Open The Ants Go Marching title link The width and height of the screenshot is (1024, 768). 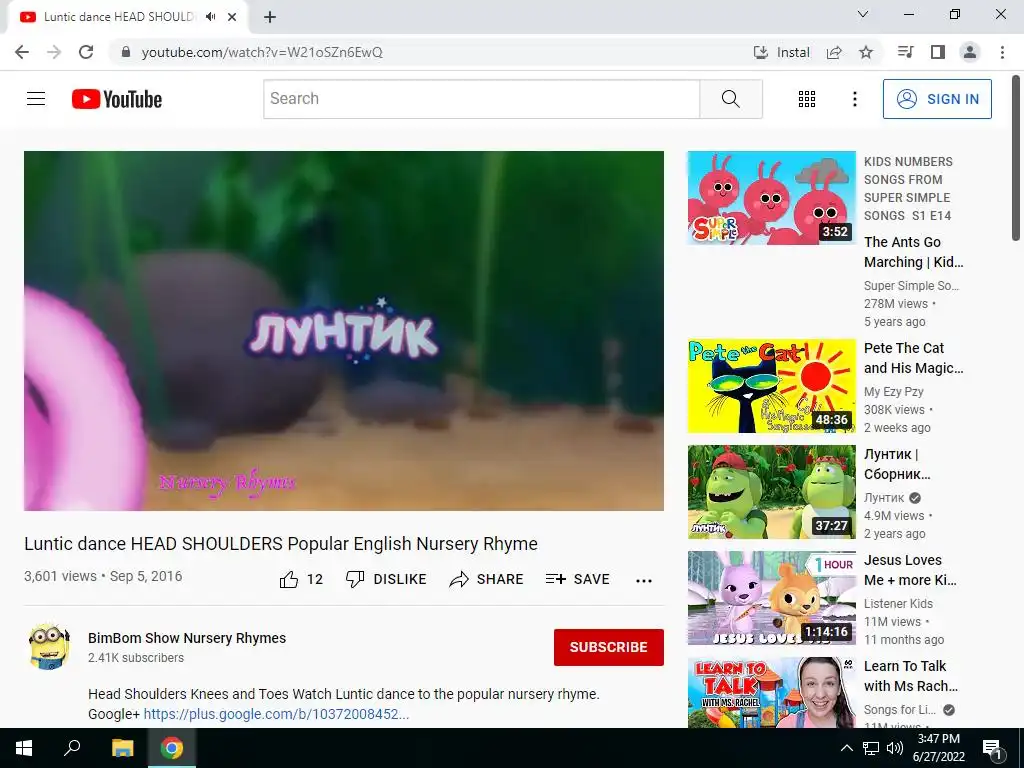click(x=914, y=252)
